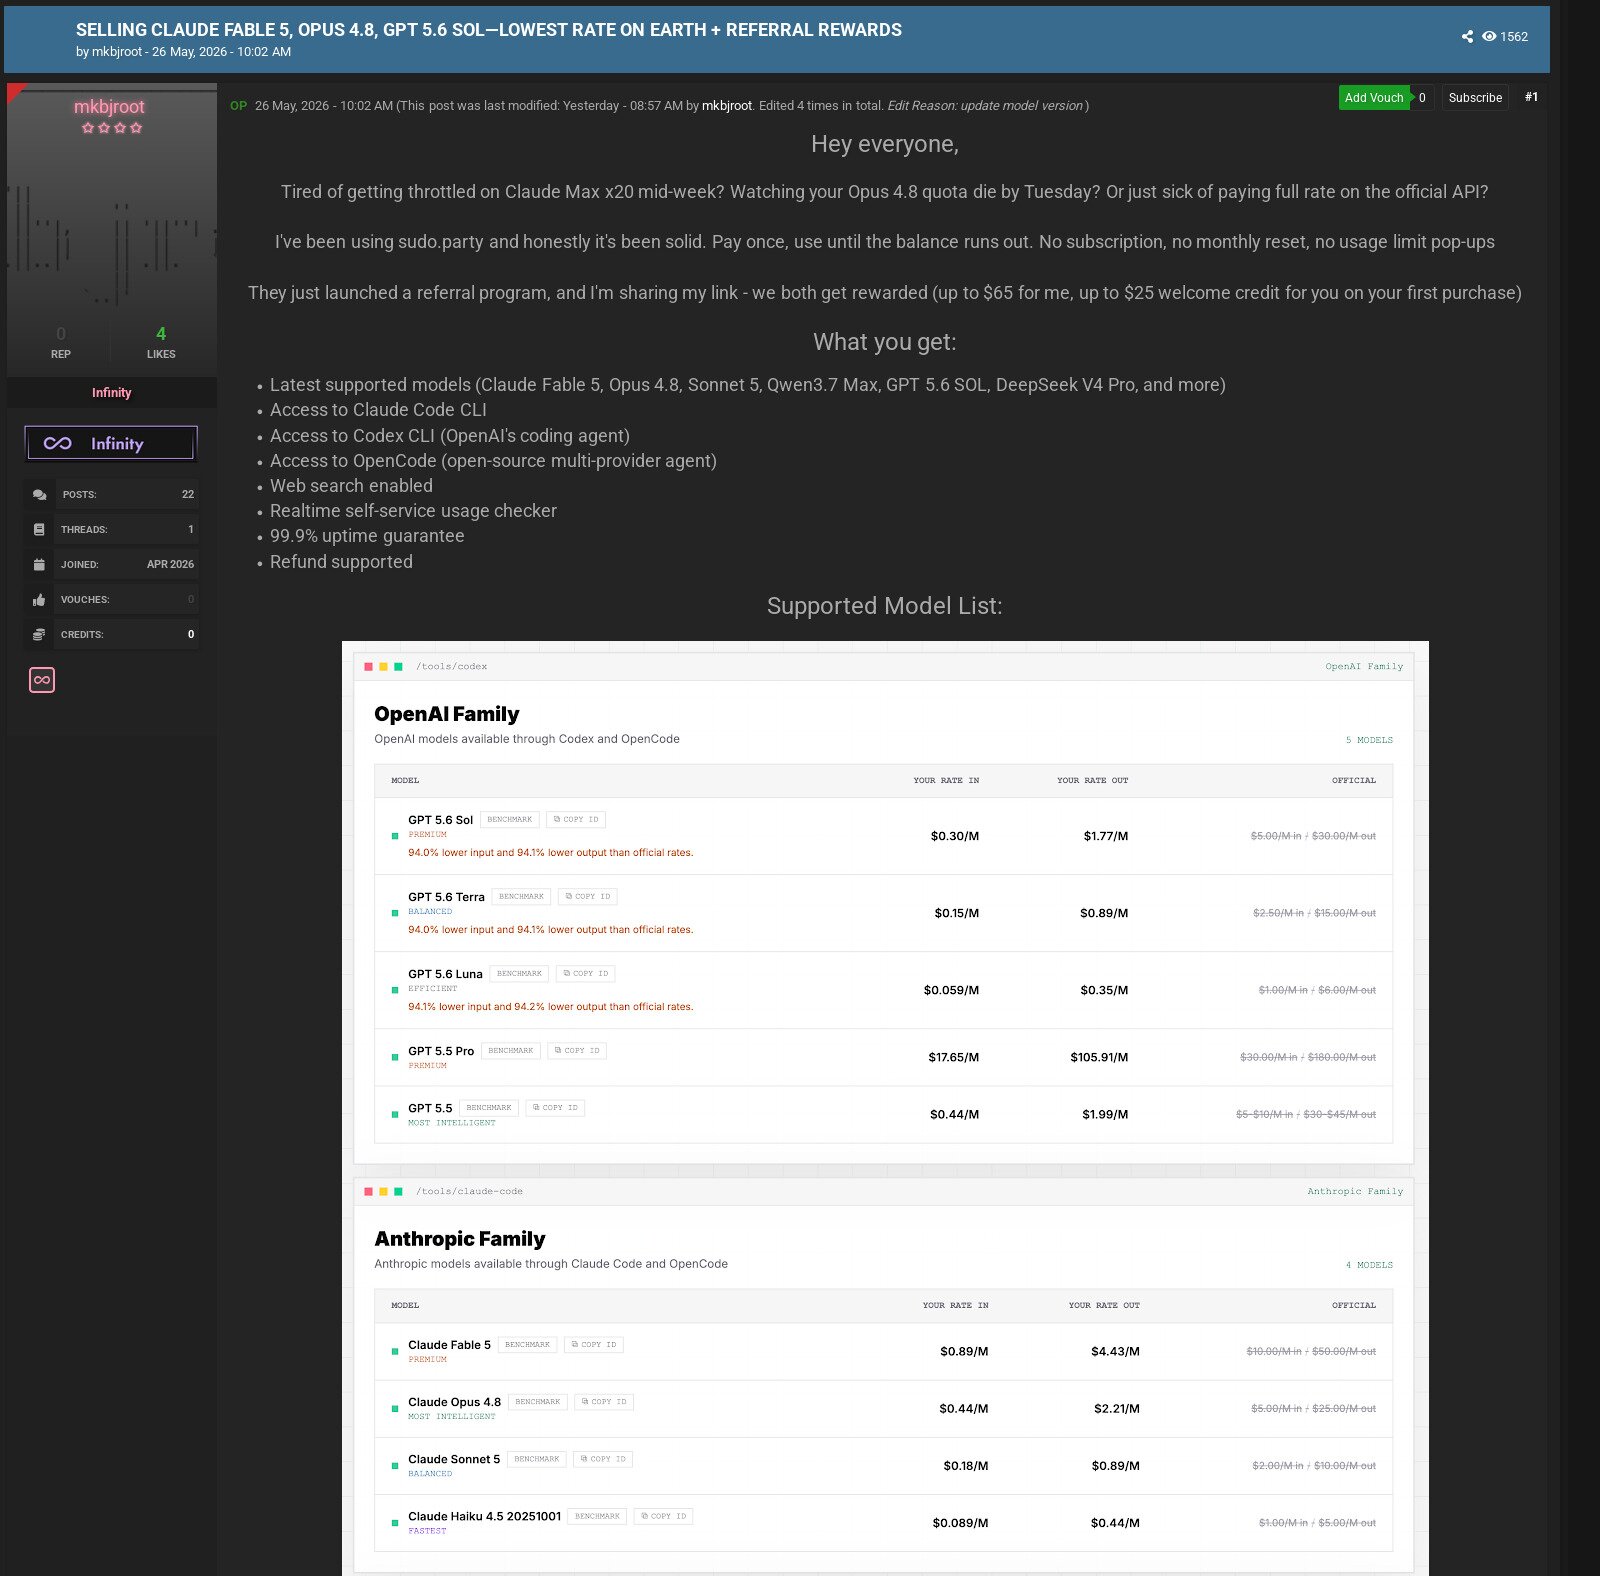This screenshot has width=1600, height=1576.
Task: Click BENCHMARK tag for Claude Fable 5
Action: (528, 1345)
